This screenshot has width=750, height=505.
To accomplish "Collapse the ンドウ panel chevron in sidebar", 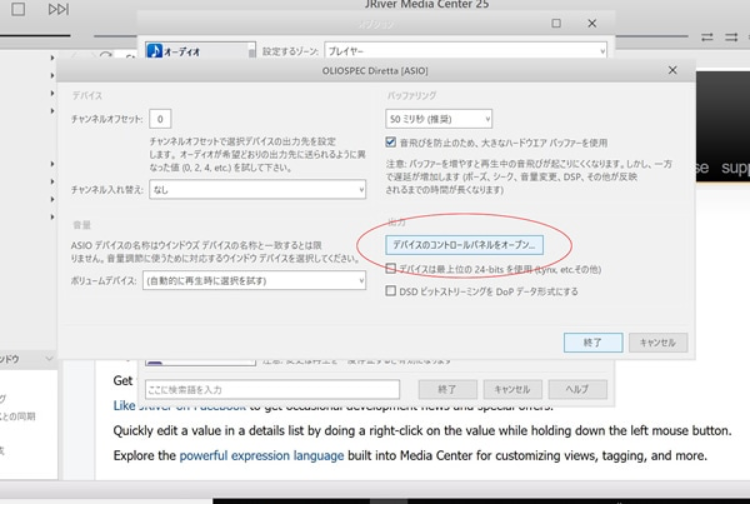I will point(49,359).
